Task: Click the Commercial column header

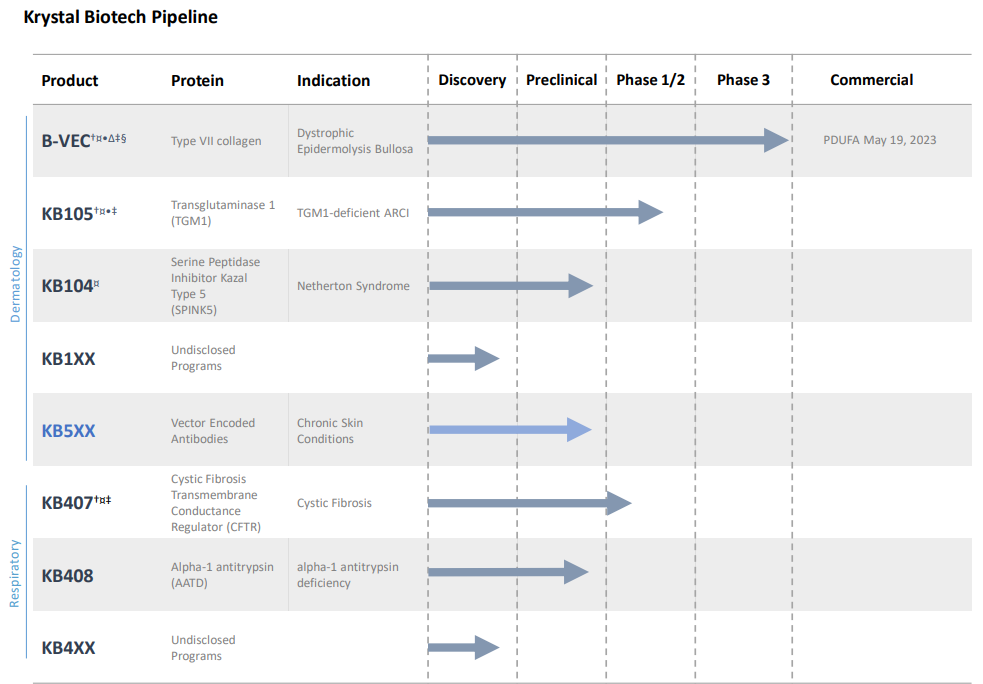Action: [871, 80]
